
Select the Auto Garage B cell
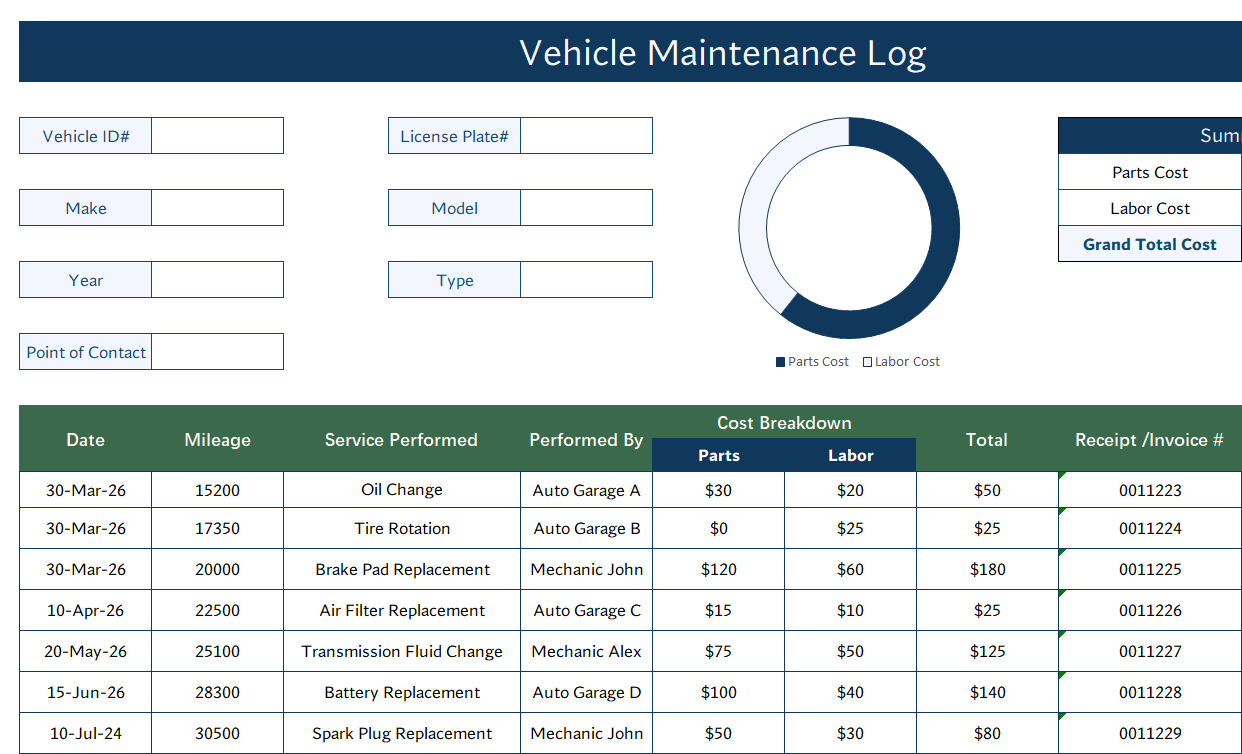586,528
